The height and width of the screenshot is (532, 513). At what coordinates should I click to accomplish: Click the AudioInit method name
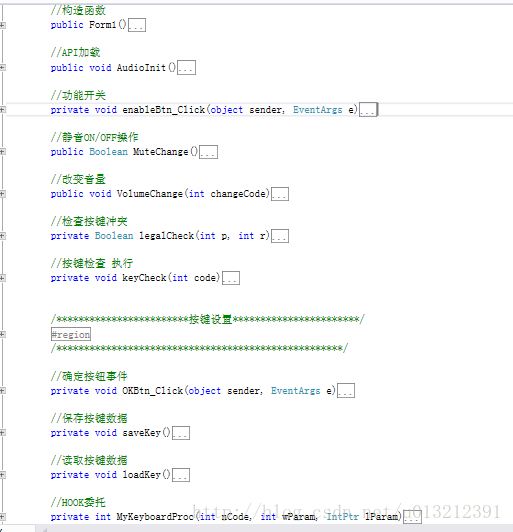pos(141,68)
